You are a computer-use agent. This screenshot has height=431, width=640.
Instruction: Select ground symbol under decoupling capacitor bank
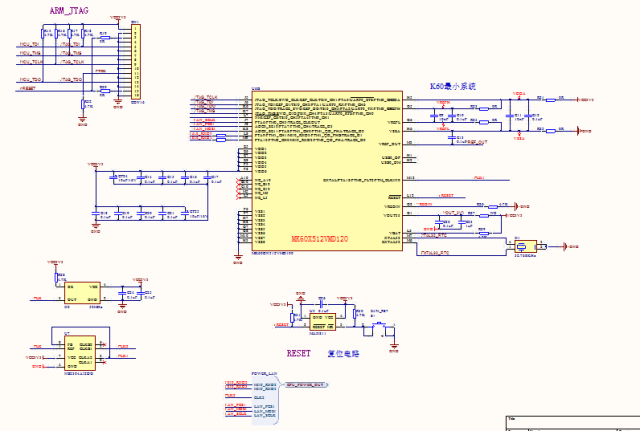(x=96, y=227)
